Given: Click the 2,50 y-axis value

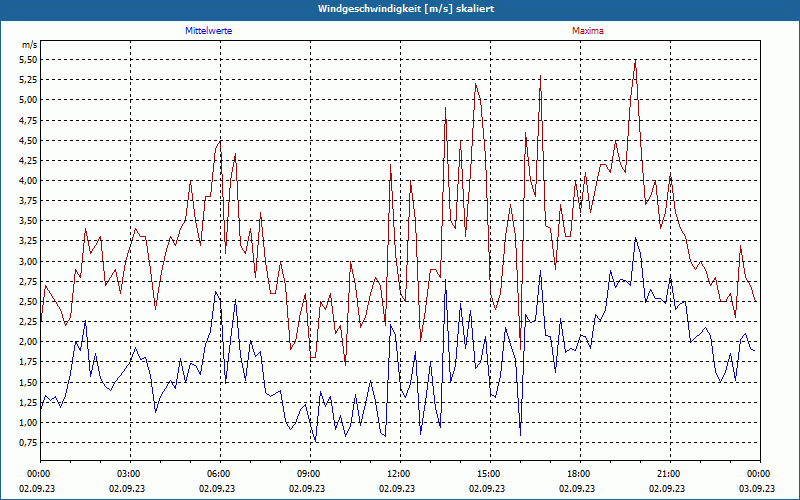Looking at the screenshot, I should click(30, 302).
